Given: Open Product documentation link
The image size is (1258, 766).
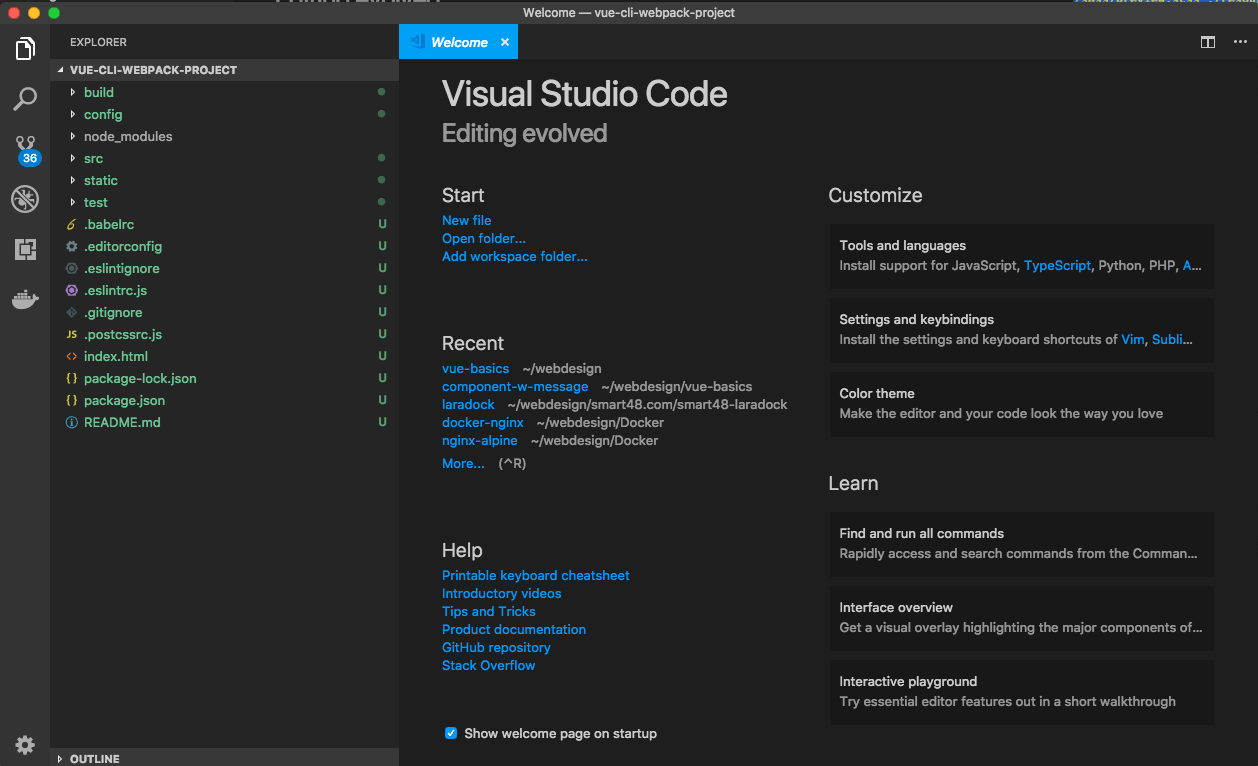Looking at the screenshot, I should [x=514, y=629].
